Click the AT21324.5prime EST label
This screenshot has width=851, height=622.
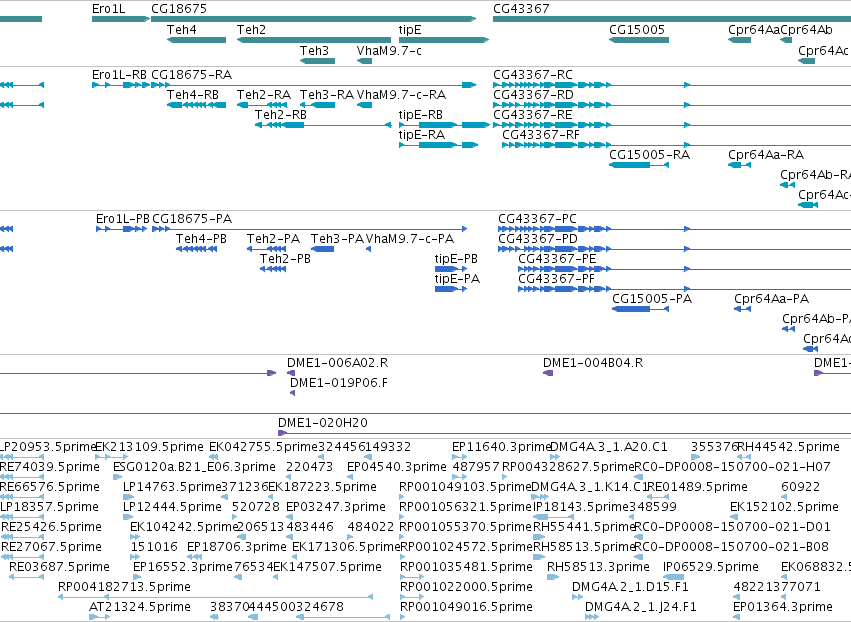point(140,607)
